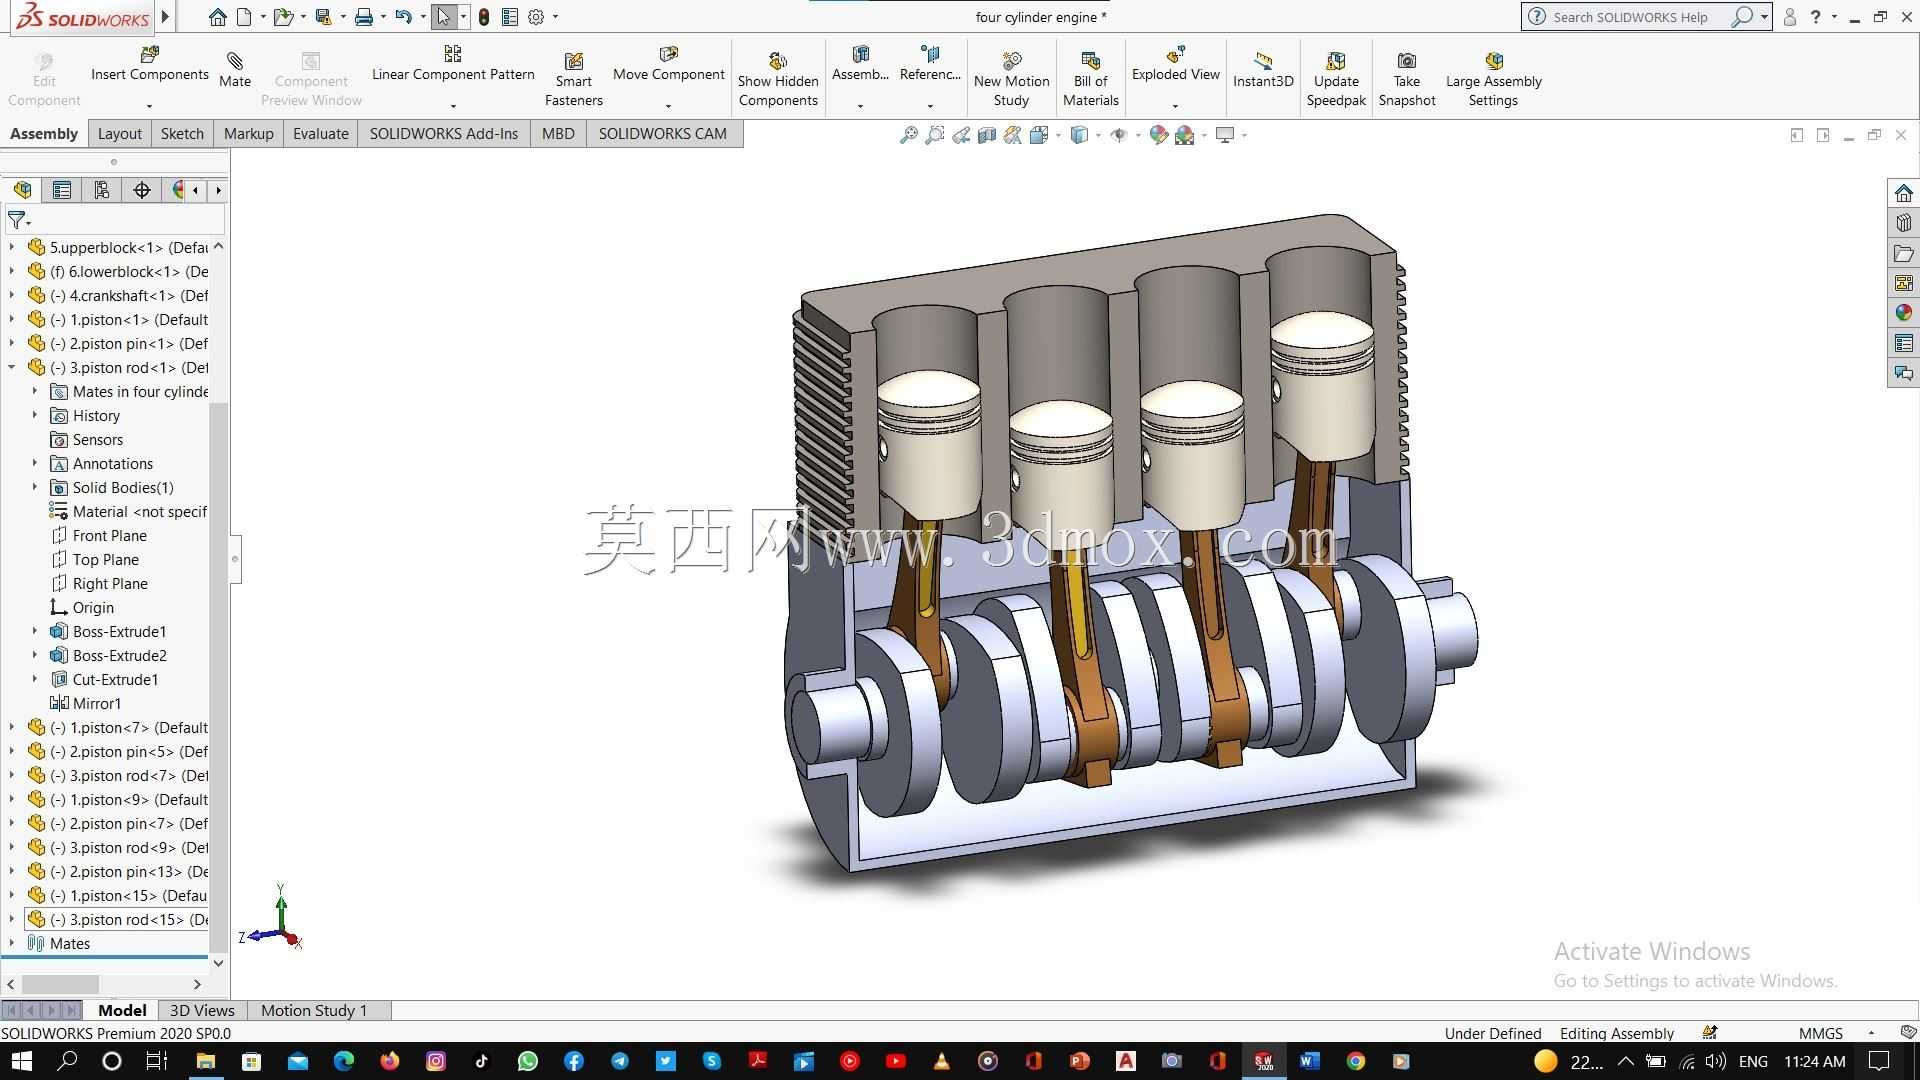Click Update Speedpak
The width and height of the screenshot is (1920, 1080).
pos(1336,79)
